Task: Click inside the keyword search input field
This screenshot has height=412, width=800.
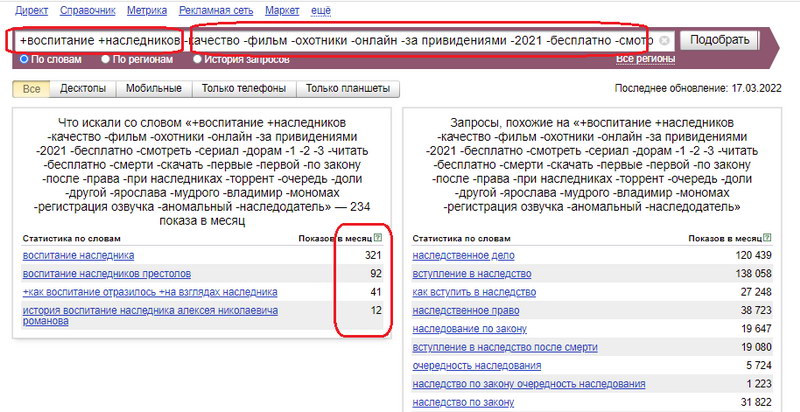Action: click(330, 41)
